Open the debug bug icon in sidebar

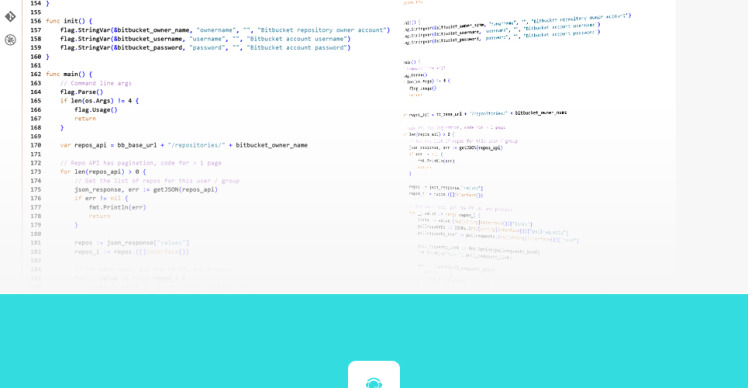[x=10, y=40]
